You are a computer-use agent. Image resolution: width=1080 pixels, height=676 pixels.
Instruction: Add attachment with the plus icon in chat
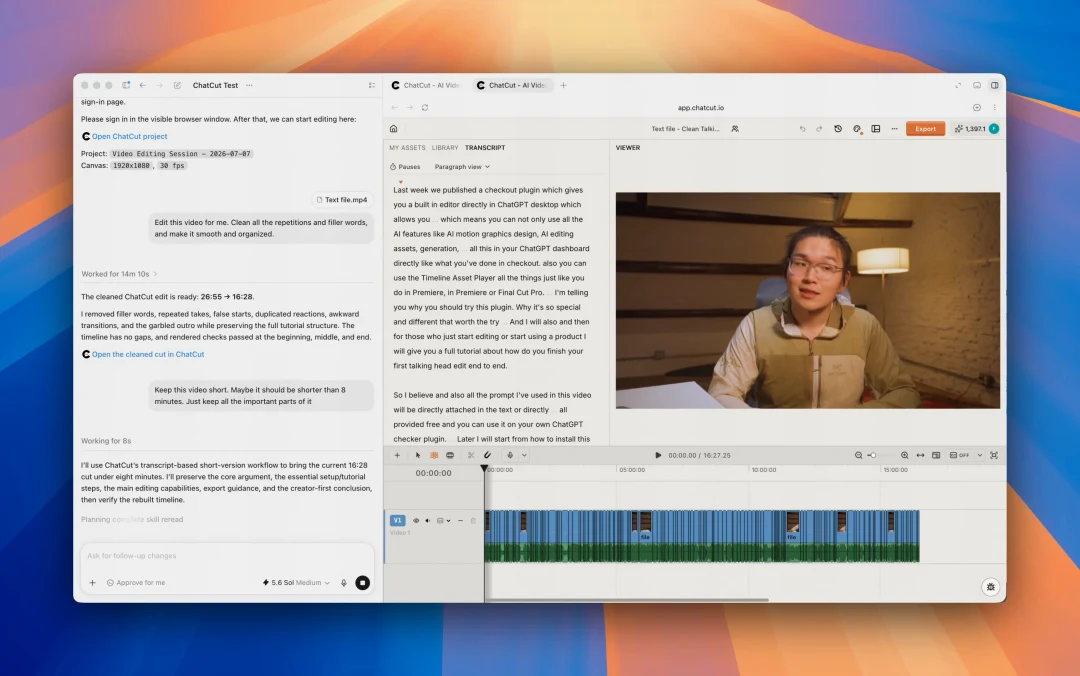click(x=92, y=583)
